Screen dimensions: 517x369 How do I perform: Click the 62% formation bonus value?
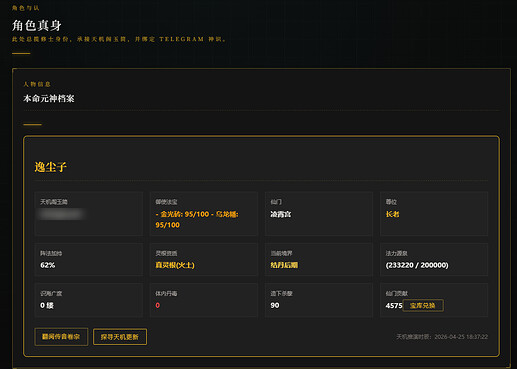(x=48, y=265)
